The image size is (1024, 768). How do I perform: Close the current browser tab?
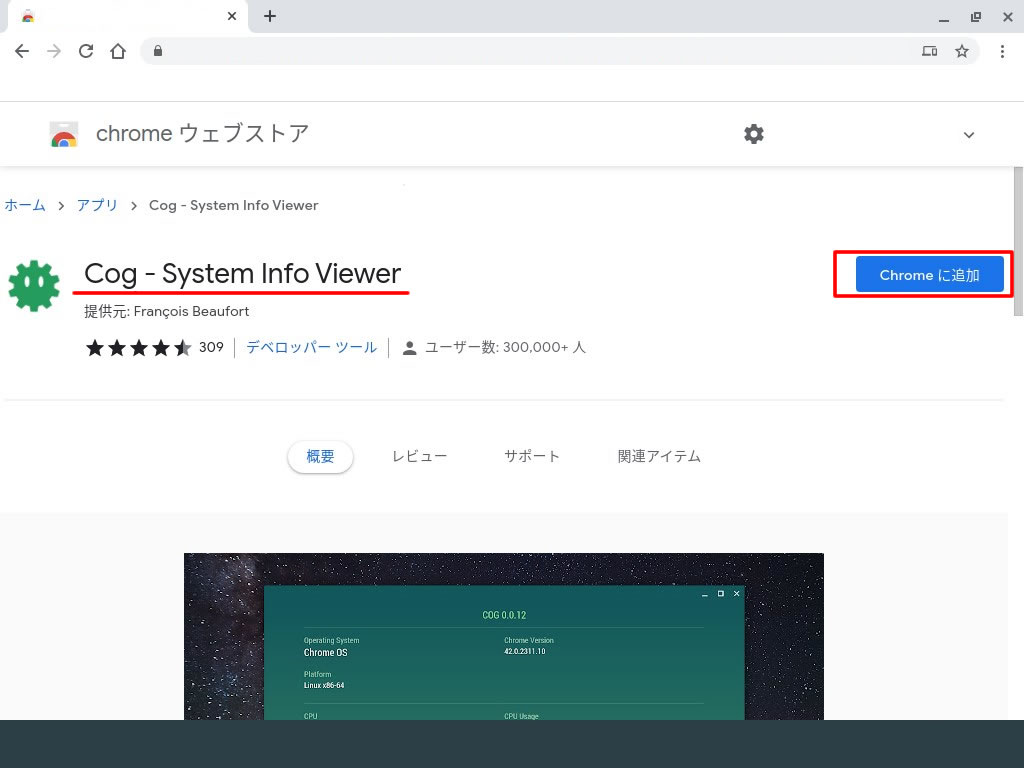pyautogui.click(x=232, y=16)
